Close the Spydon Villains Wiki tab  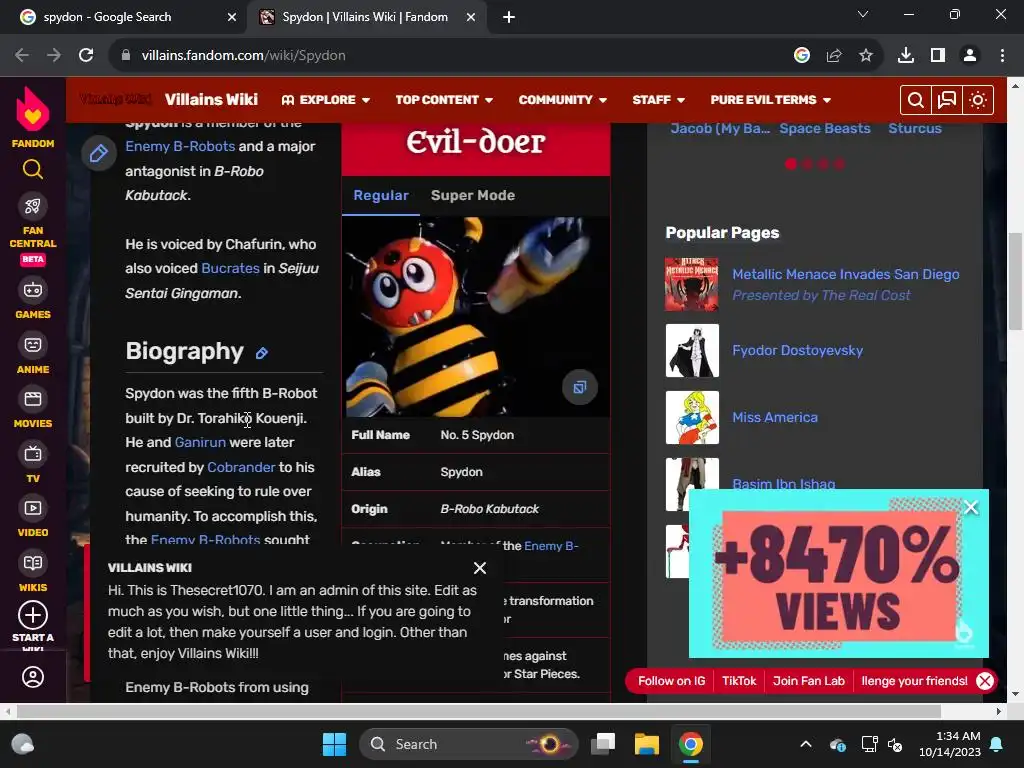471,17
